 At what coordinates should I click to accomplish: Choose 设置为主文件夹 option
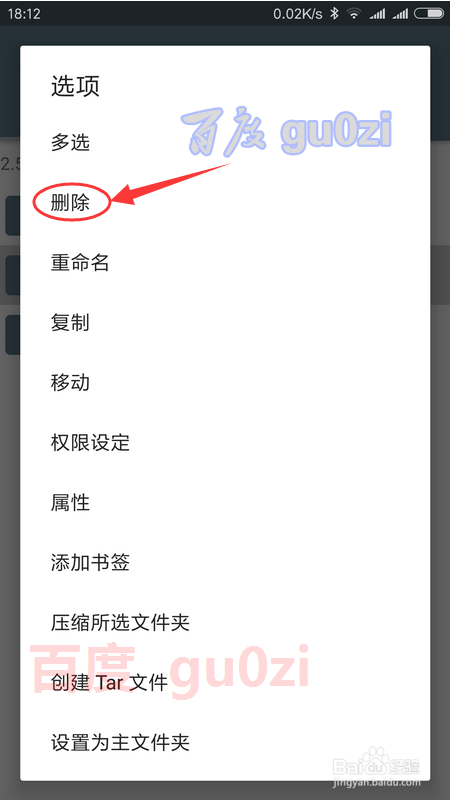(x=225, y=743)
